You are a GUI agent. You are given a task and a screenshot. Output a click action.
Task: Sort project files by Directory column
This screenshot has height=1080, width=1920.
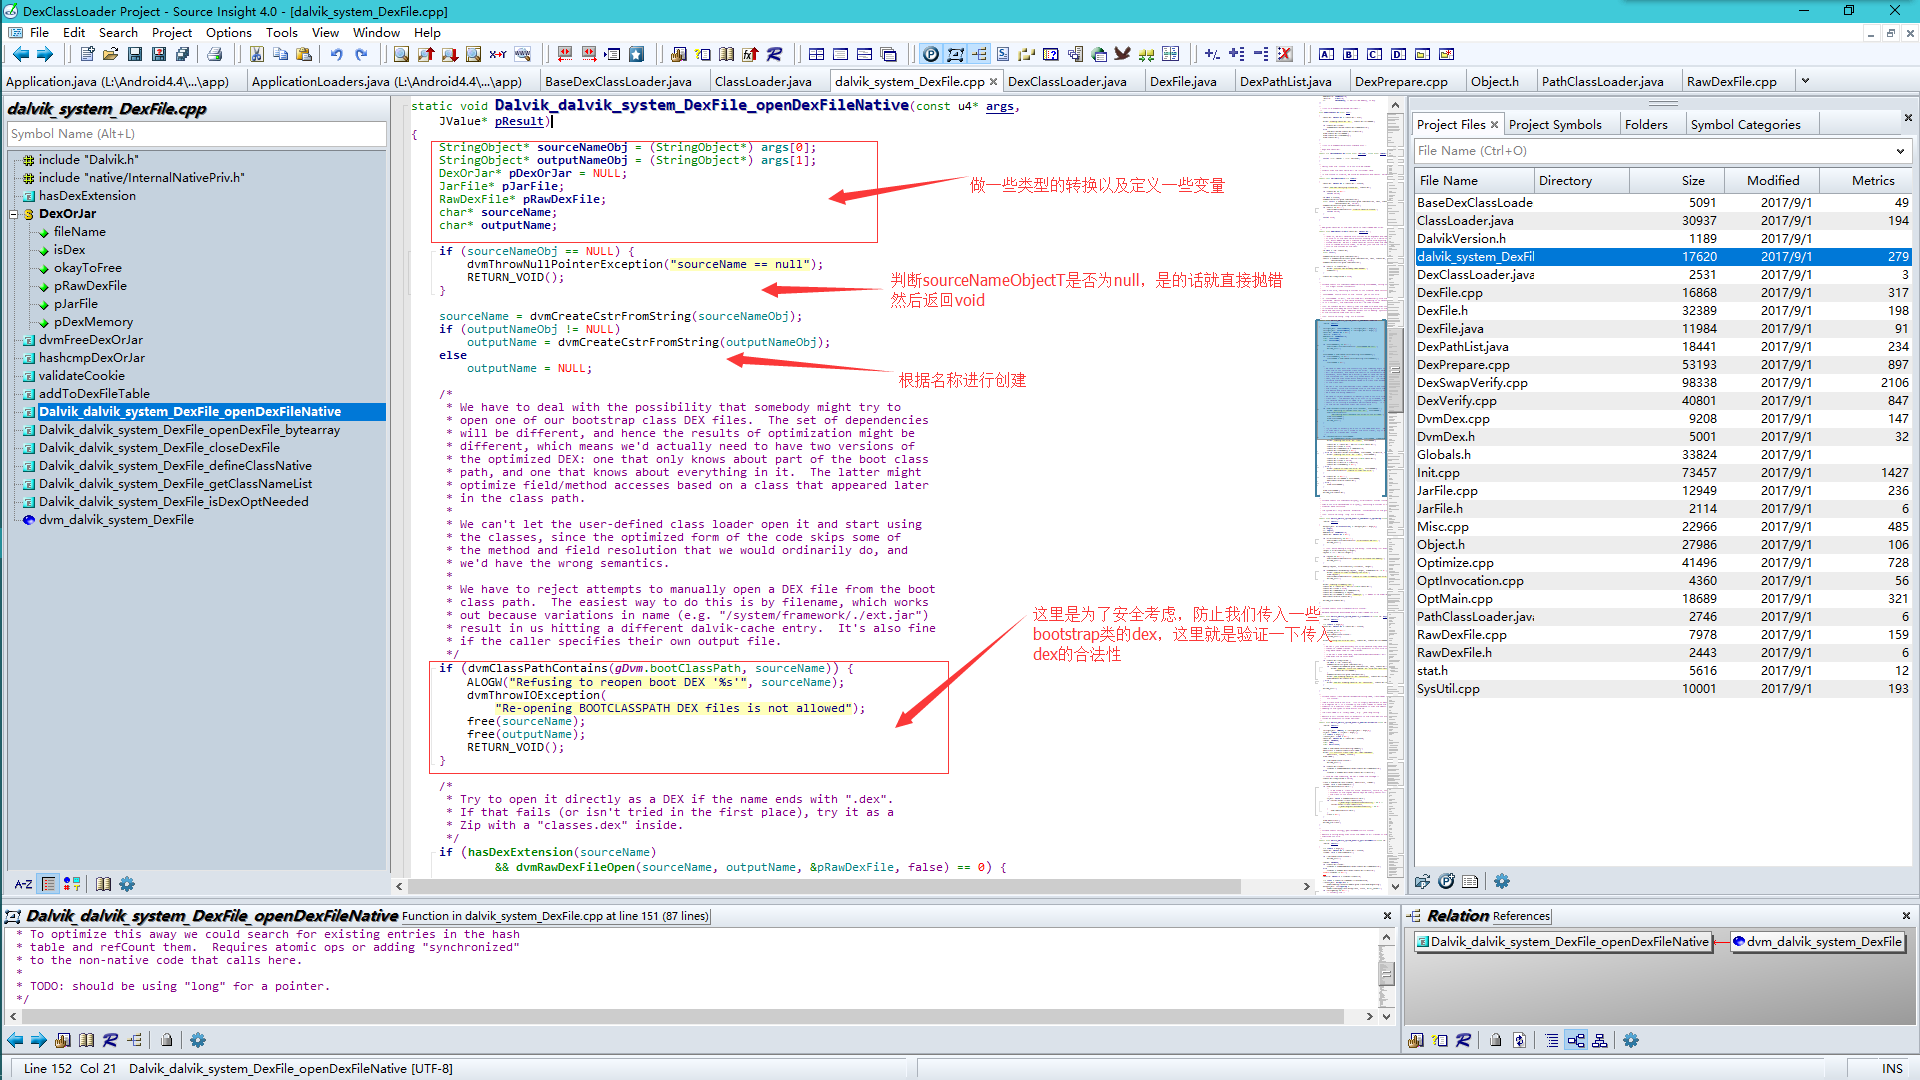[x=1582, y=181]
